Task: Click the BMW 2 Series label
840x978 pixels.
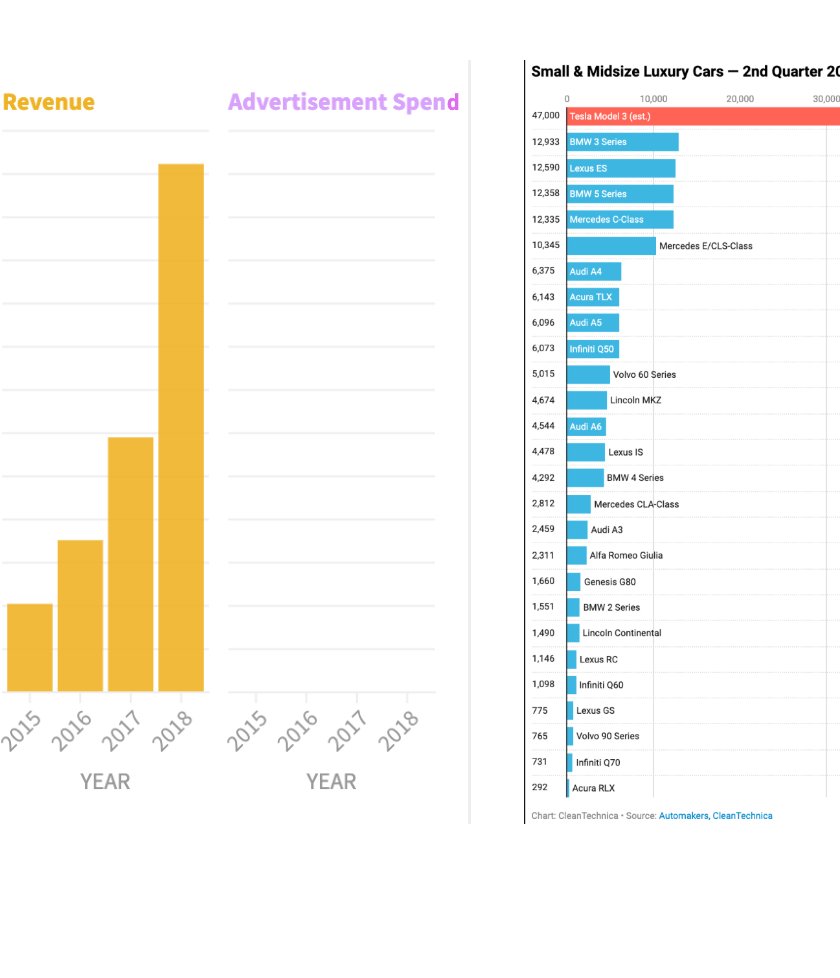Action: click(x=611, y=608)
